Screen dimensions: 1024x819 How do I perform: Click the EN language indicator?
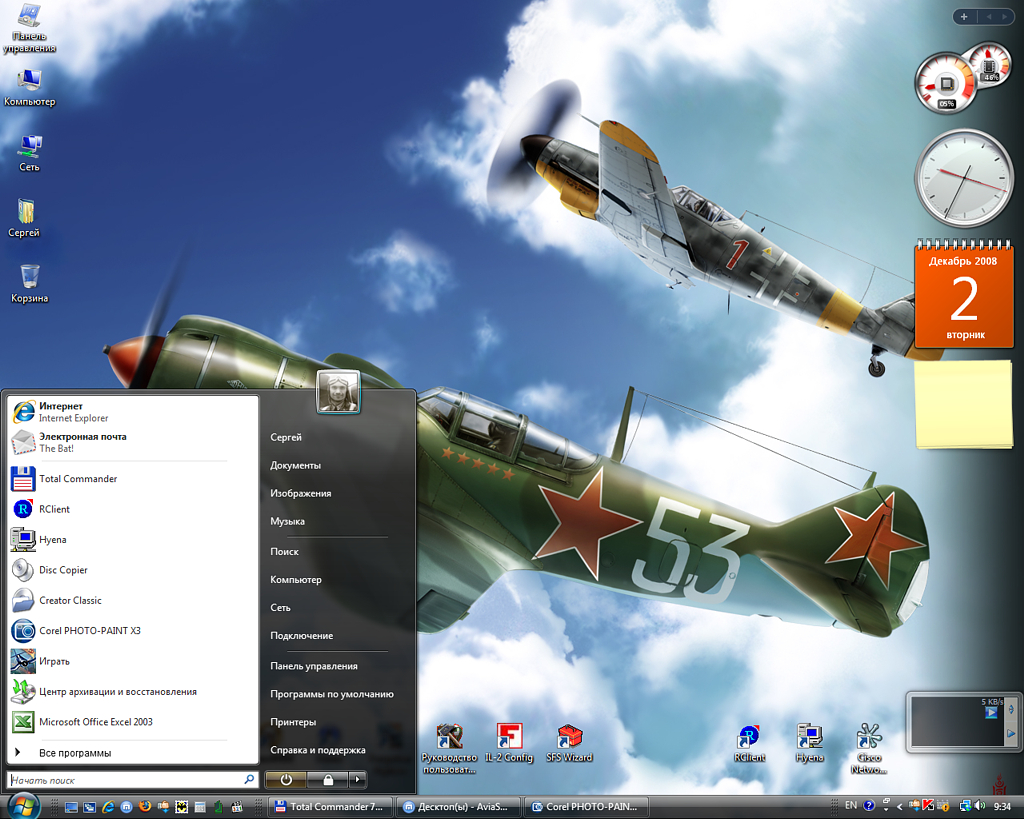click(851, 805)
